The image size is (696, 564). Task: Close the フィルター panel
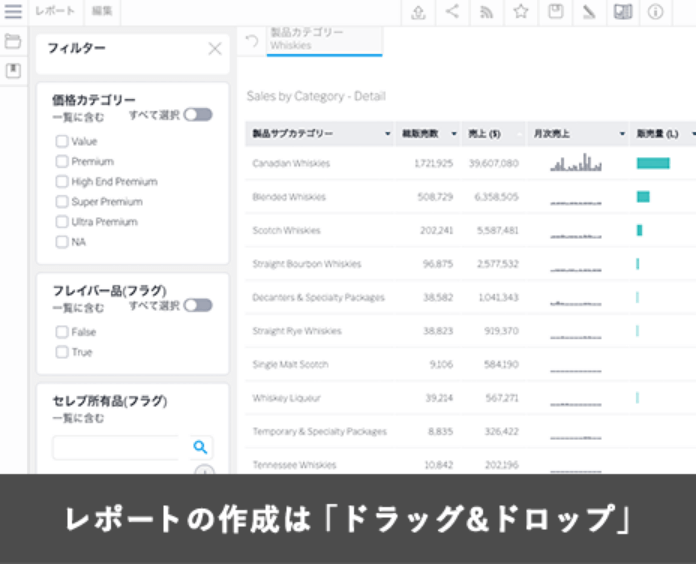[x=215, y=49]
